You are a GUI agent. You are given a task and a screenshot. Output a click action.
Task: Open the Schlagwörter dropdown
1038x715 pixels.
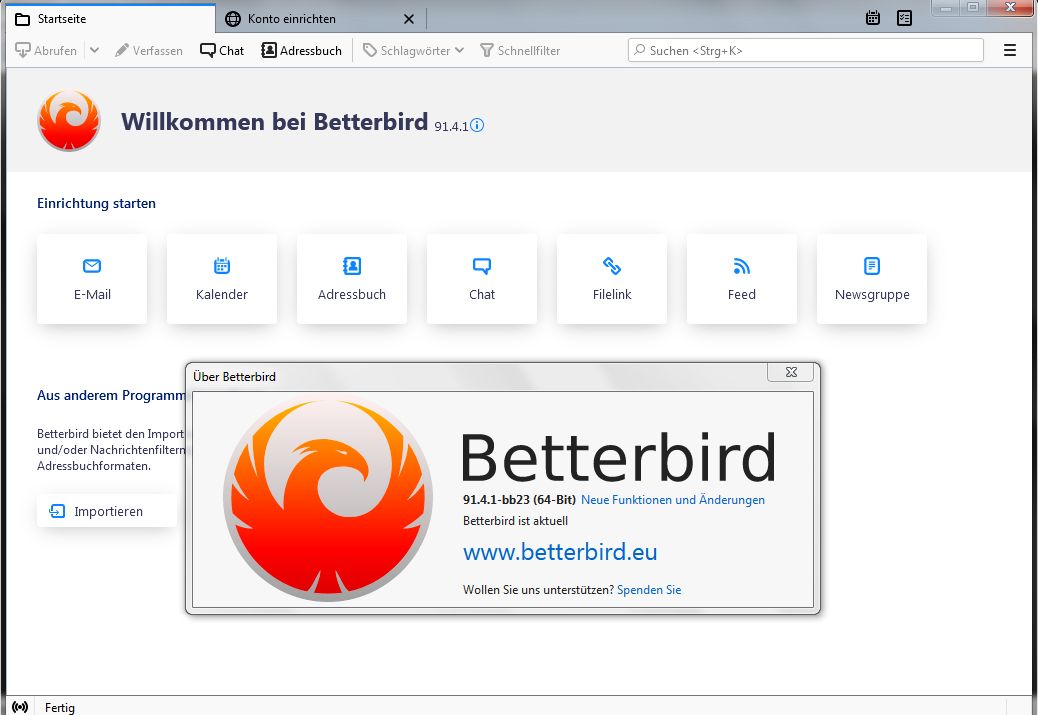pos(414,50)
